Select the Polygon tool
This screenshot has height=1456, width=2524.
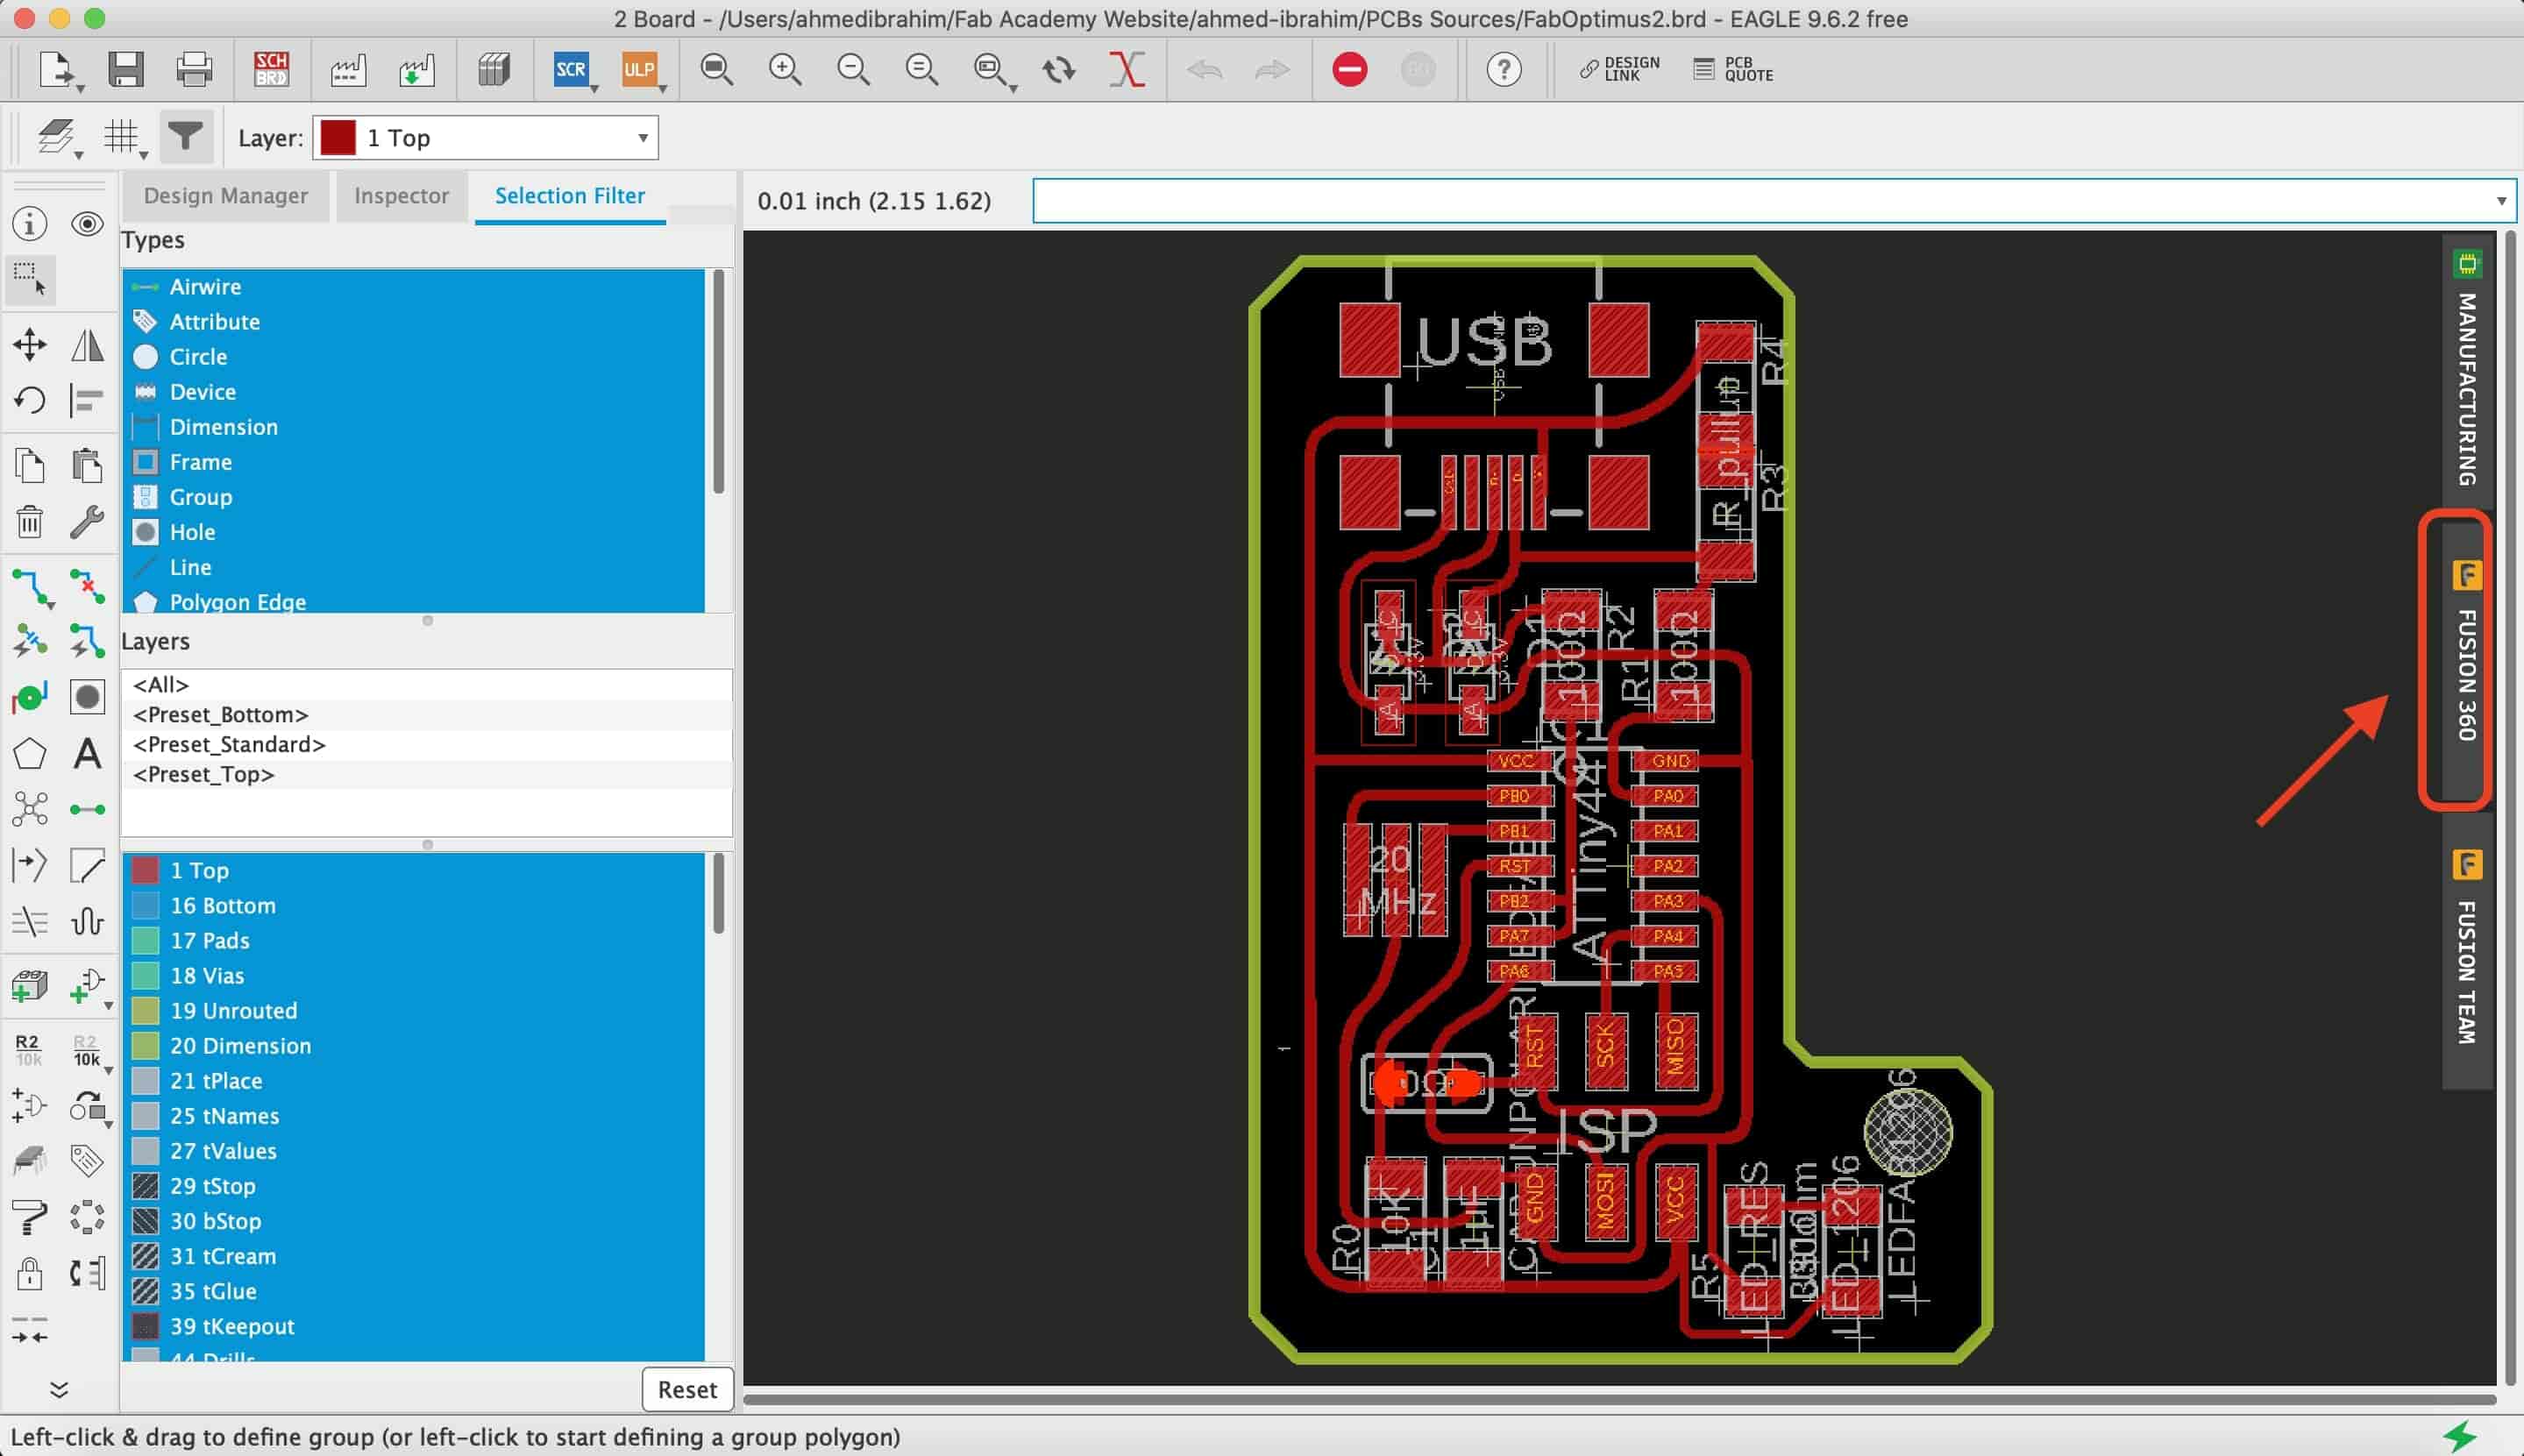point(30,754)
